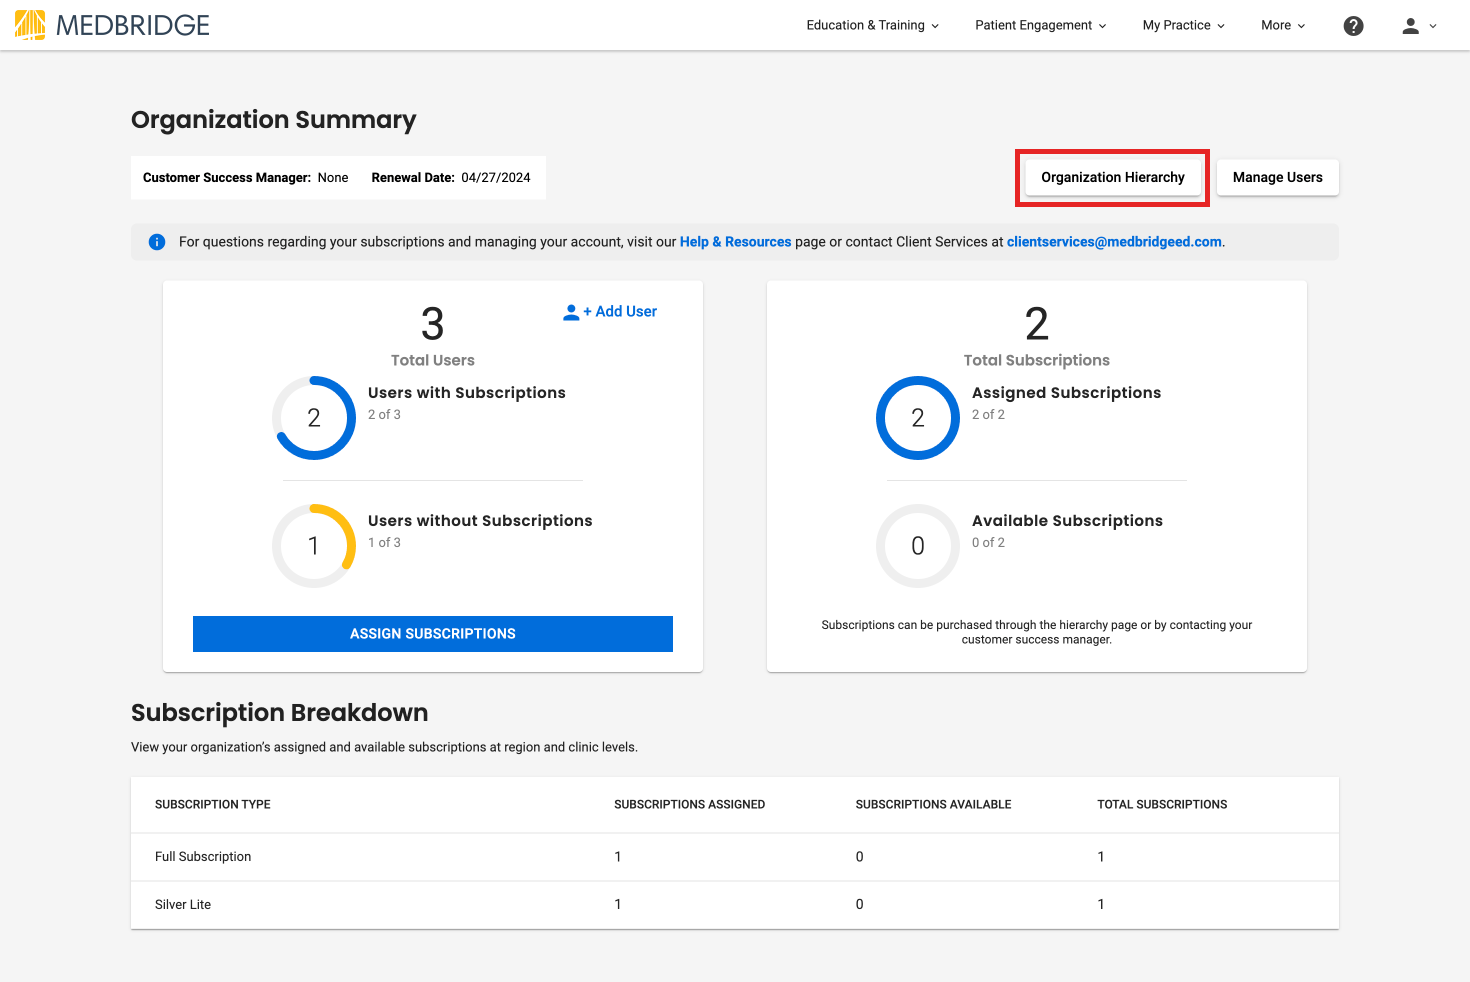
Task: Click the Manage Users button
Action: pyautogui.click(x=1277, y=177)
